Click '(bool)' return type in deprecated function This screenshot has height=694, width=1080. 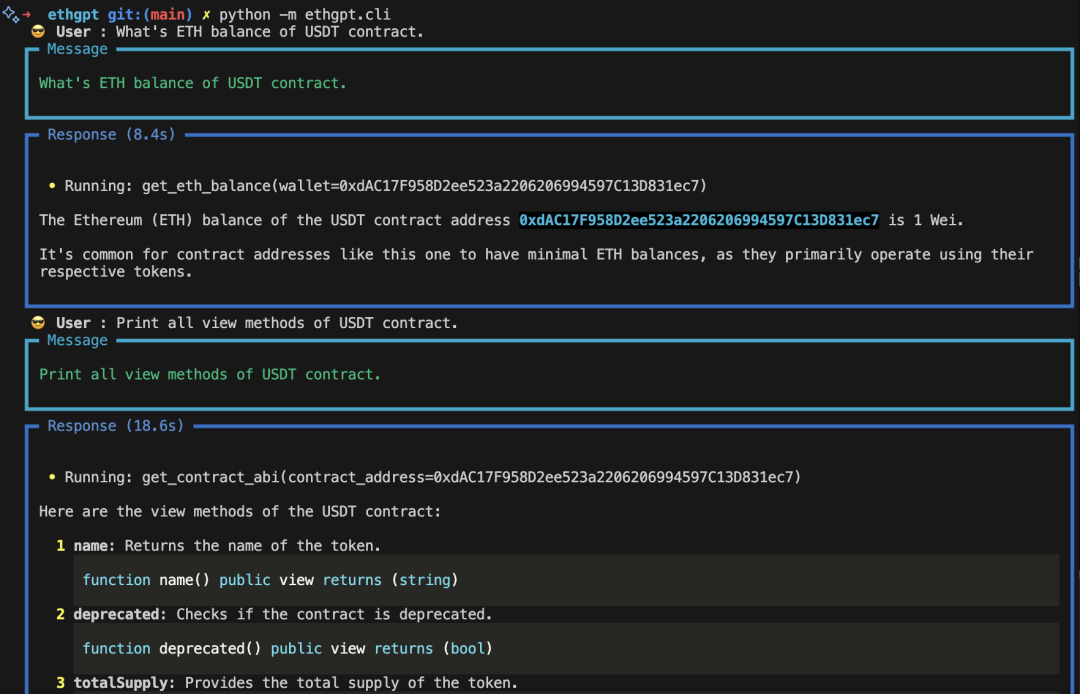[468, 649]
